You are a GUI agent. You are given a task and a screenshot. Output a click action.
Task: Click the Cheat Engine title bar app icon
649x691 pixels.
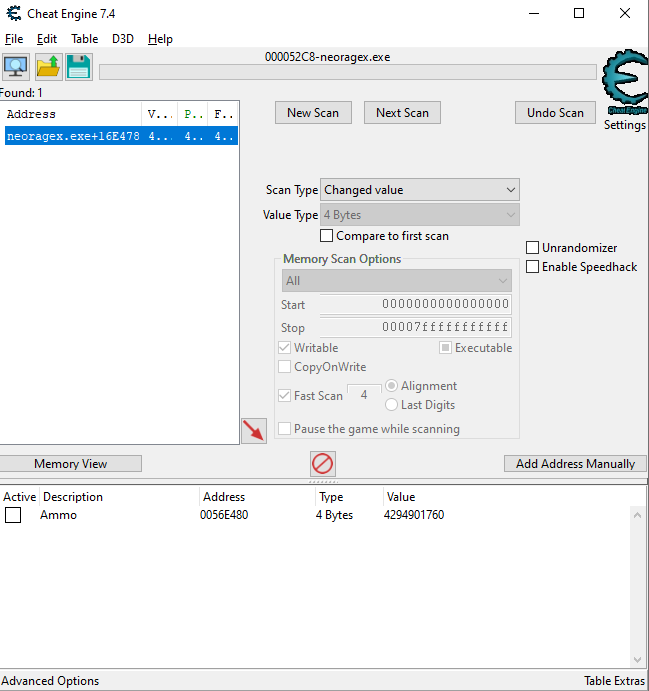(14, 13)
